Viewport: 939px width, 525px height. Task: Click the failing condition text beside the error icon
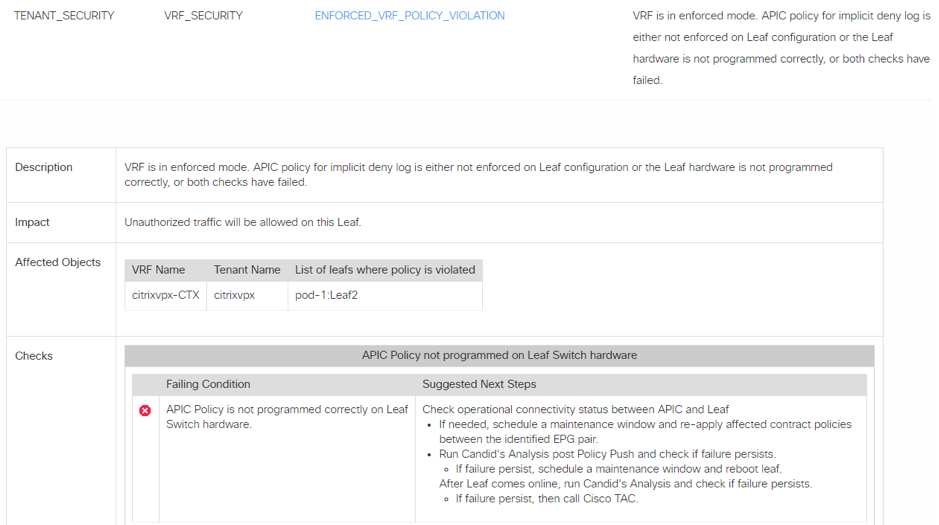pos(287,416)
